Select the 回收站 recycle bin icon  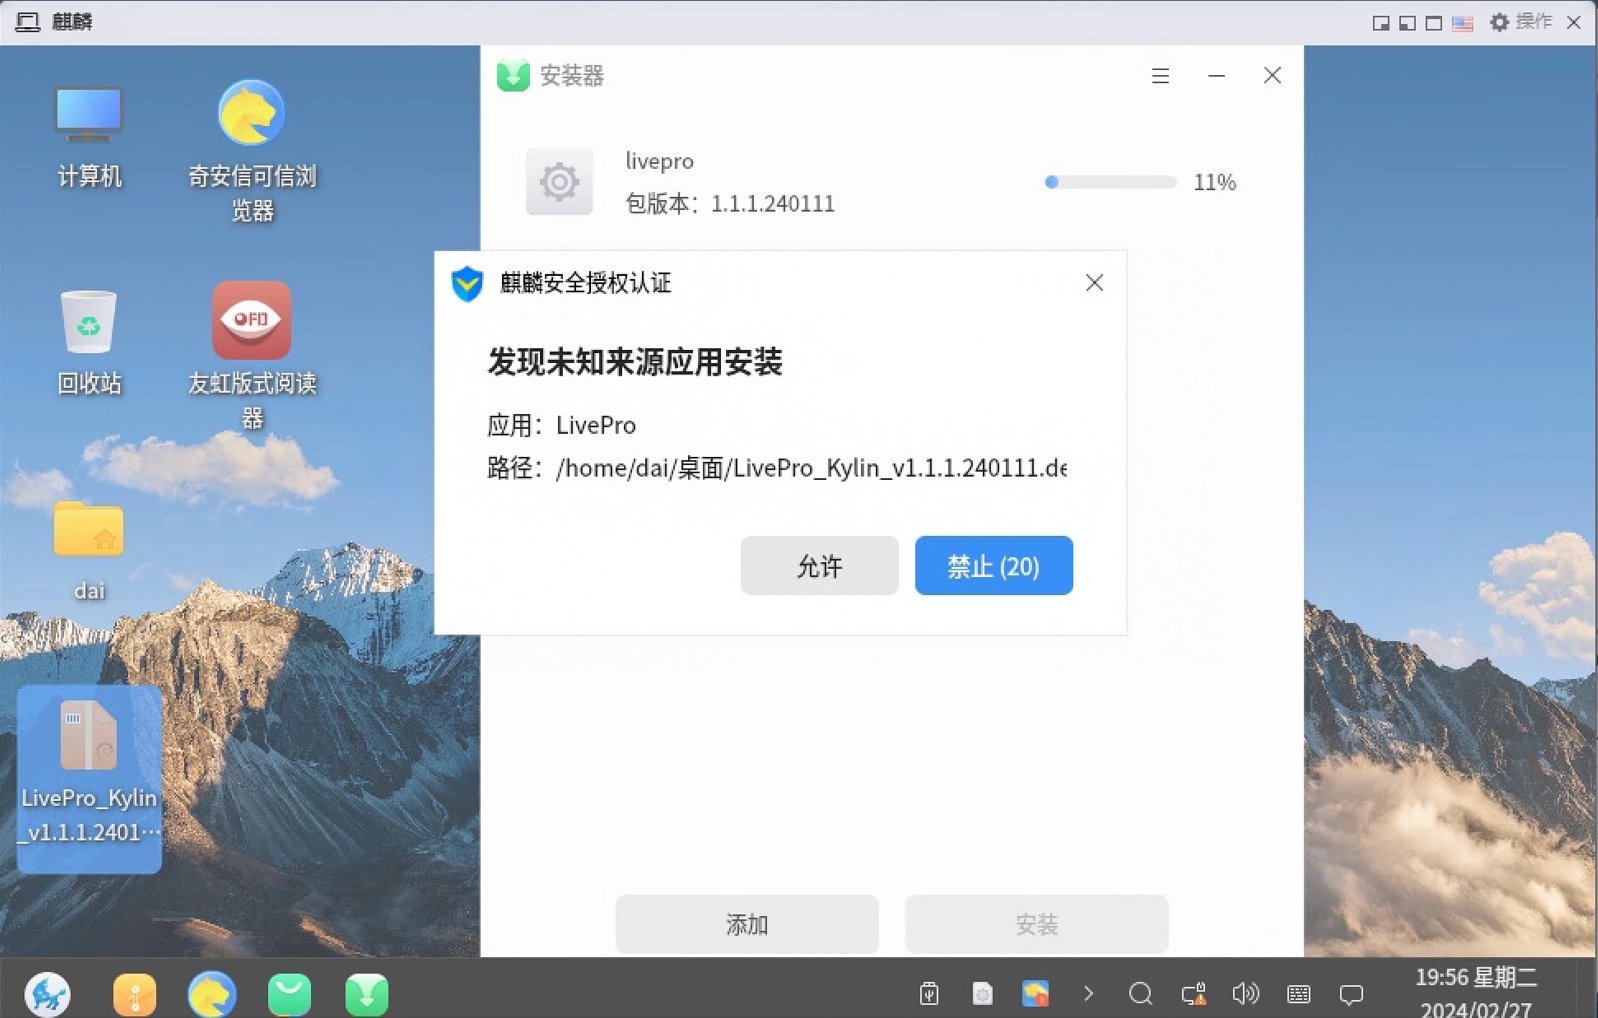click(x=89, y=343)
